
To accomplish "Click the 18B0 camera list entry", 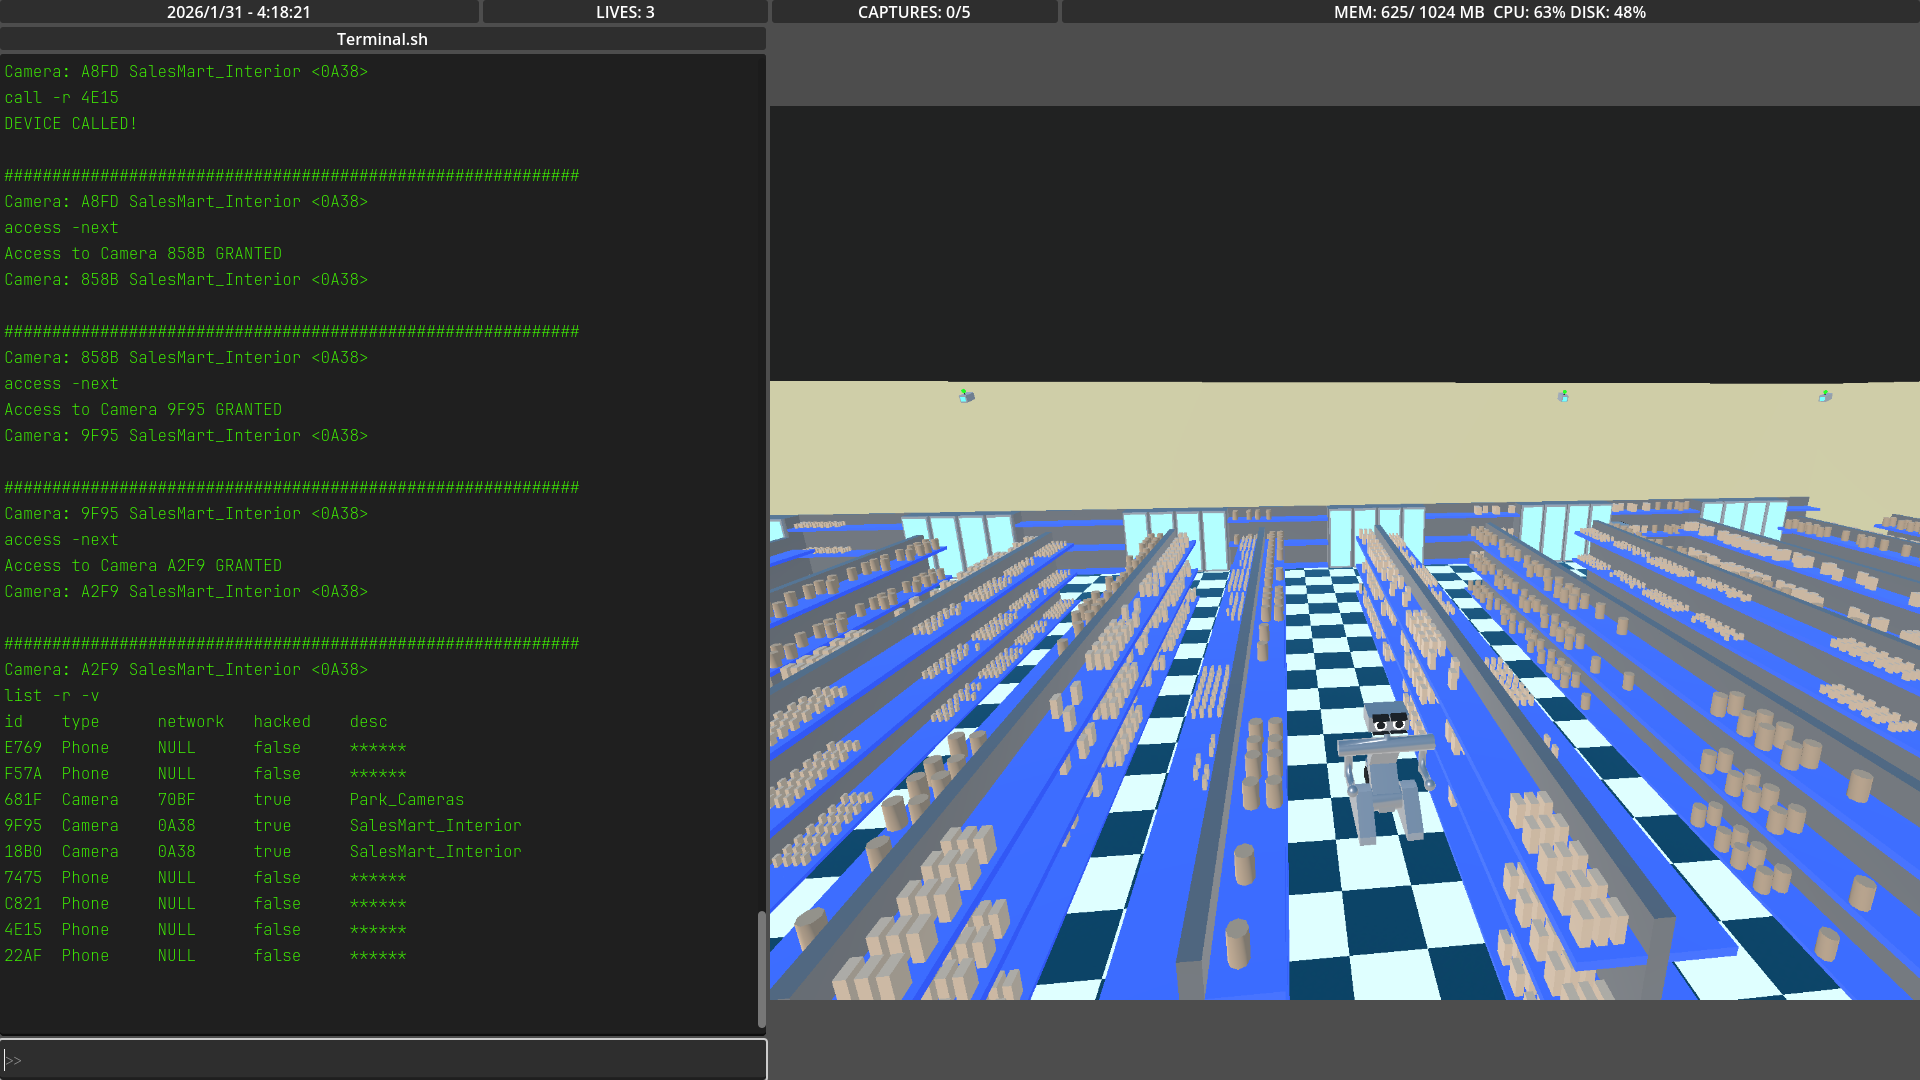I will (x=23, y=852).
